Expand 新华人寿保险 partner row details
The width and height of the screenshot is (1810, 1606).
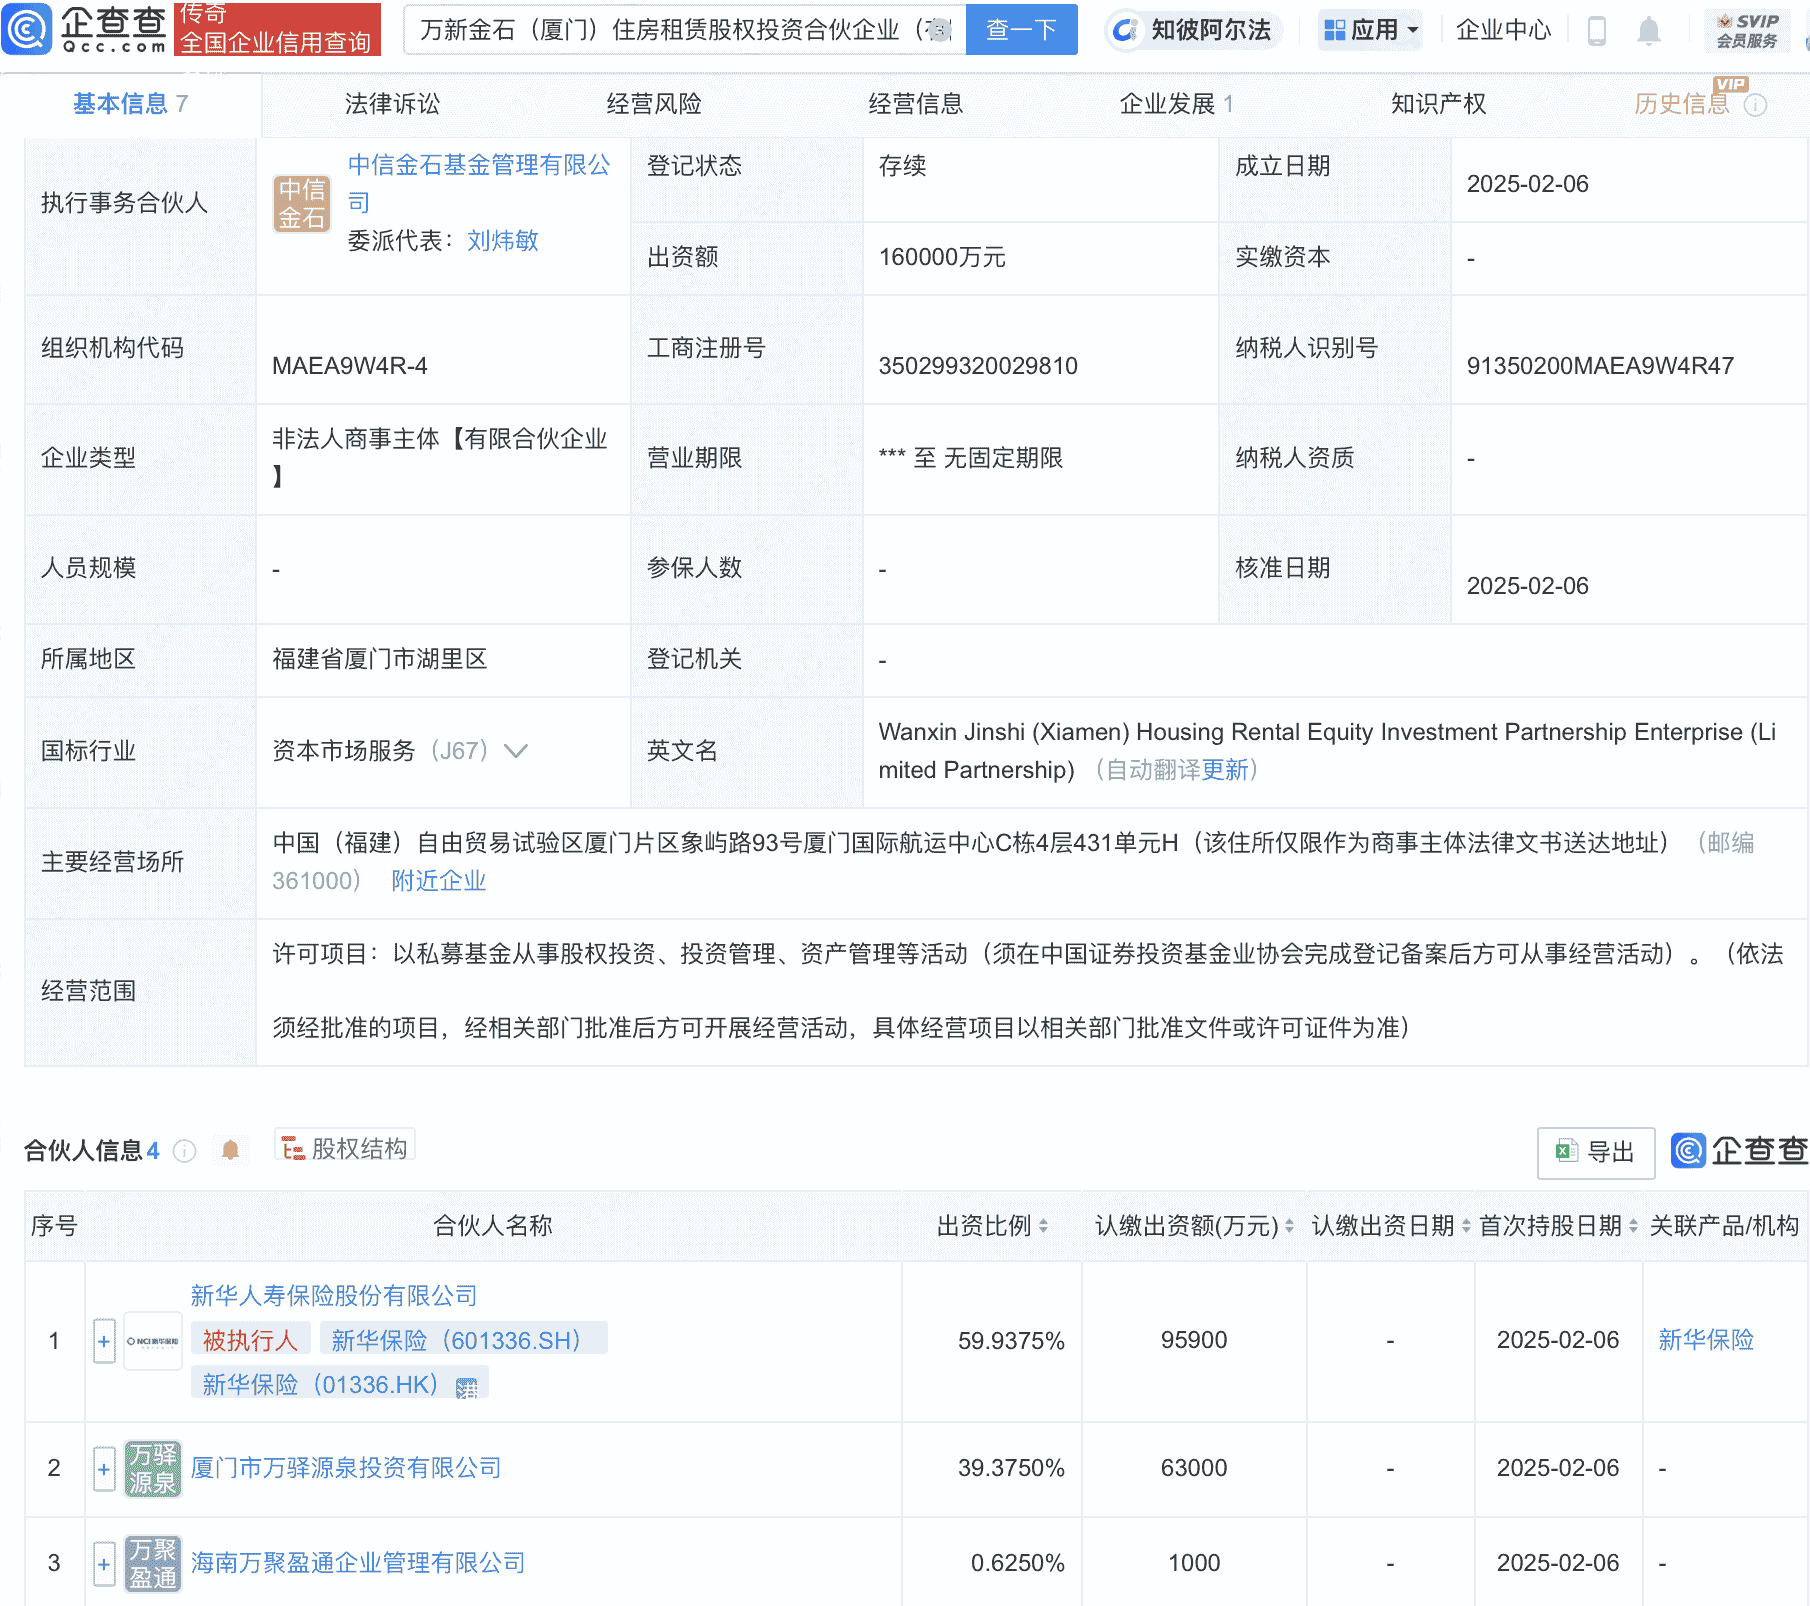point(104,1340)
